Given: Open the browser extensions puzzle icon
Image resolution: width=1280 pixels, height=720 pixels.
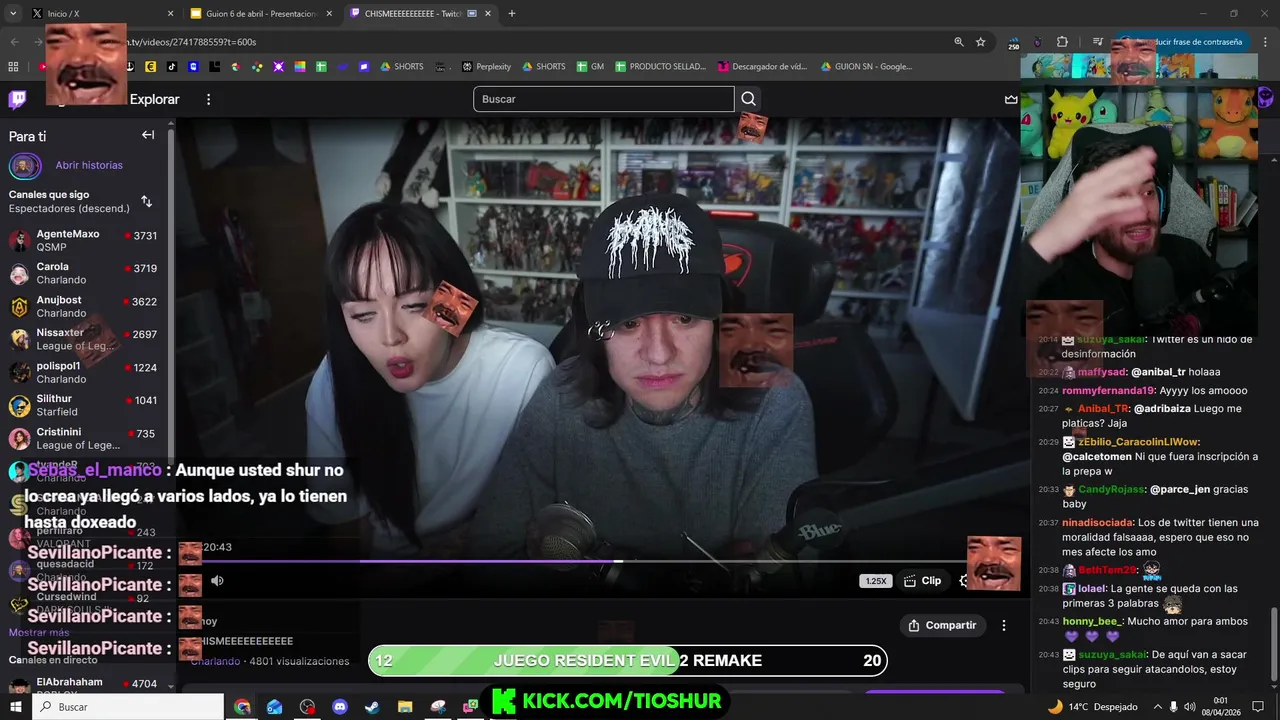Looking at the screenshot, I should tap(1062, 42).
